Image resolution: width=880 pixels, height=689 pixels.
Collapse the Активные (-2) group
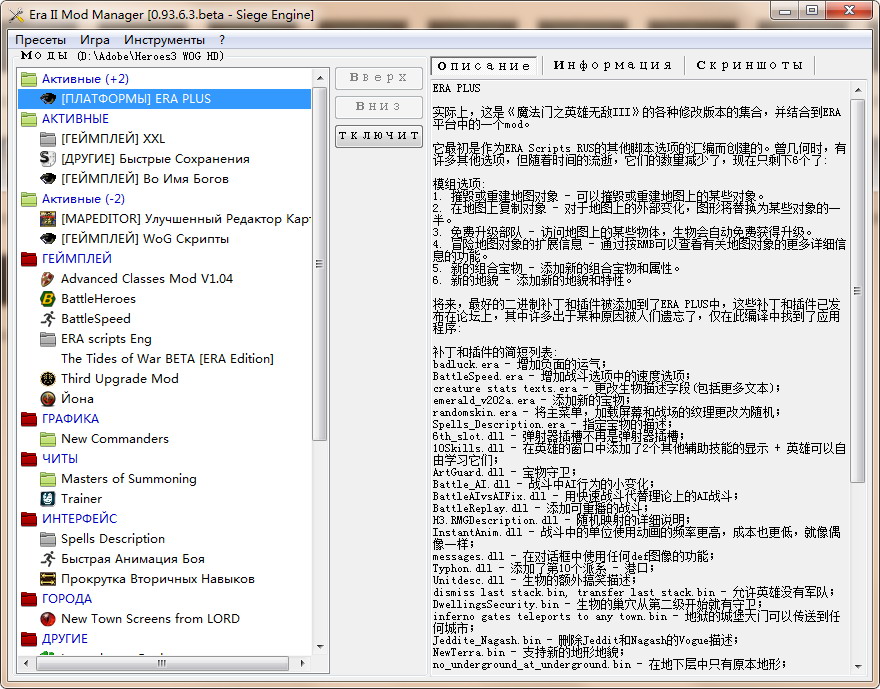pos(29,199)
